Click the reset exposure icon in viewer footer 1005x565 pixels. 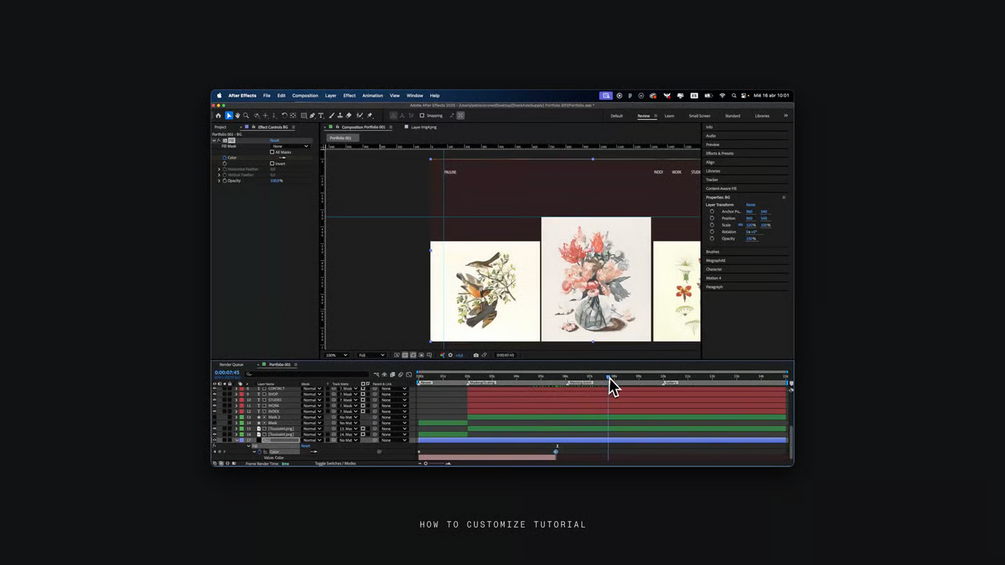450,355
